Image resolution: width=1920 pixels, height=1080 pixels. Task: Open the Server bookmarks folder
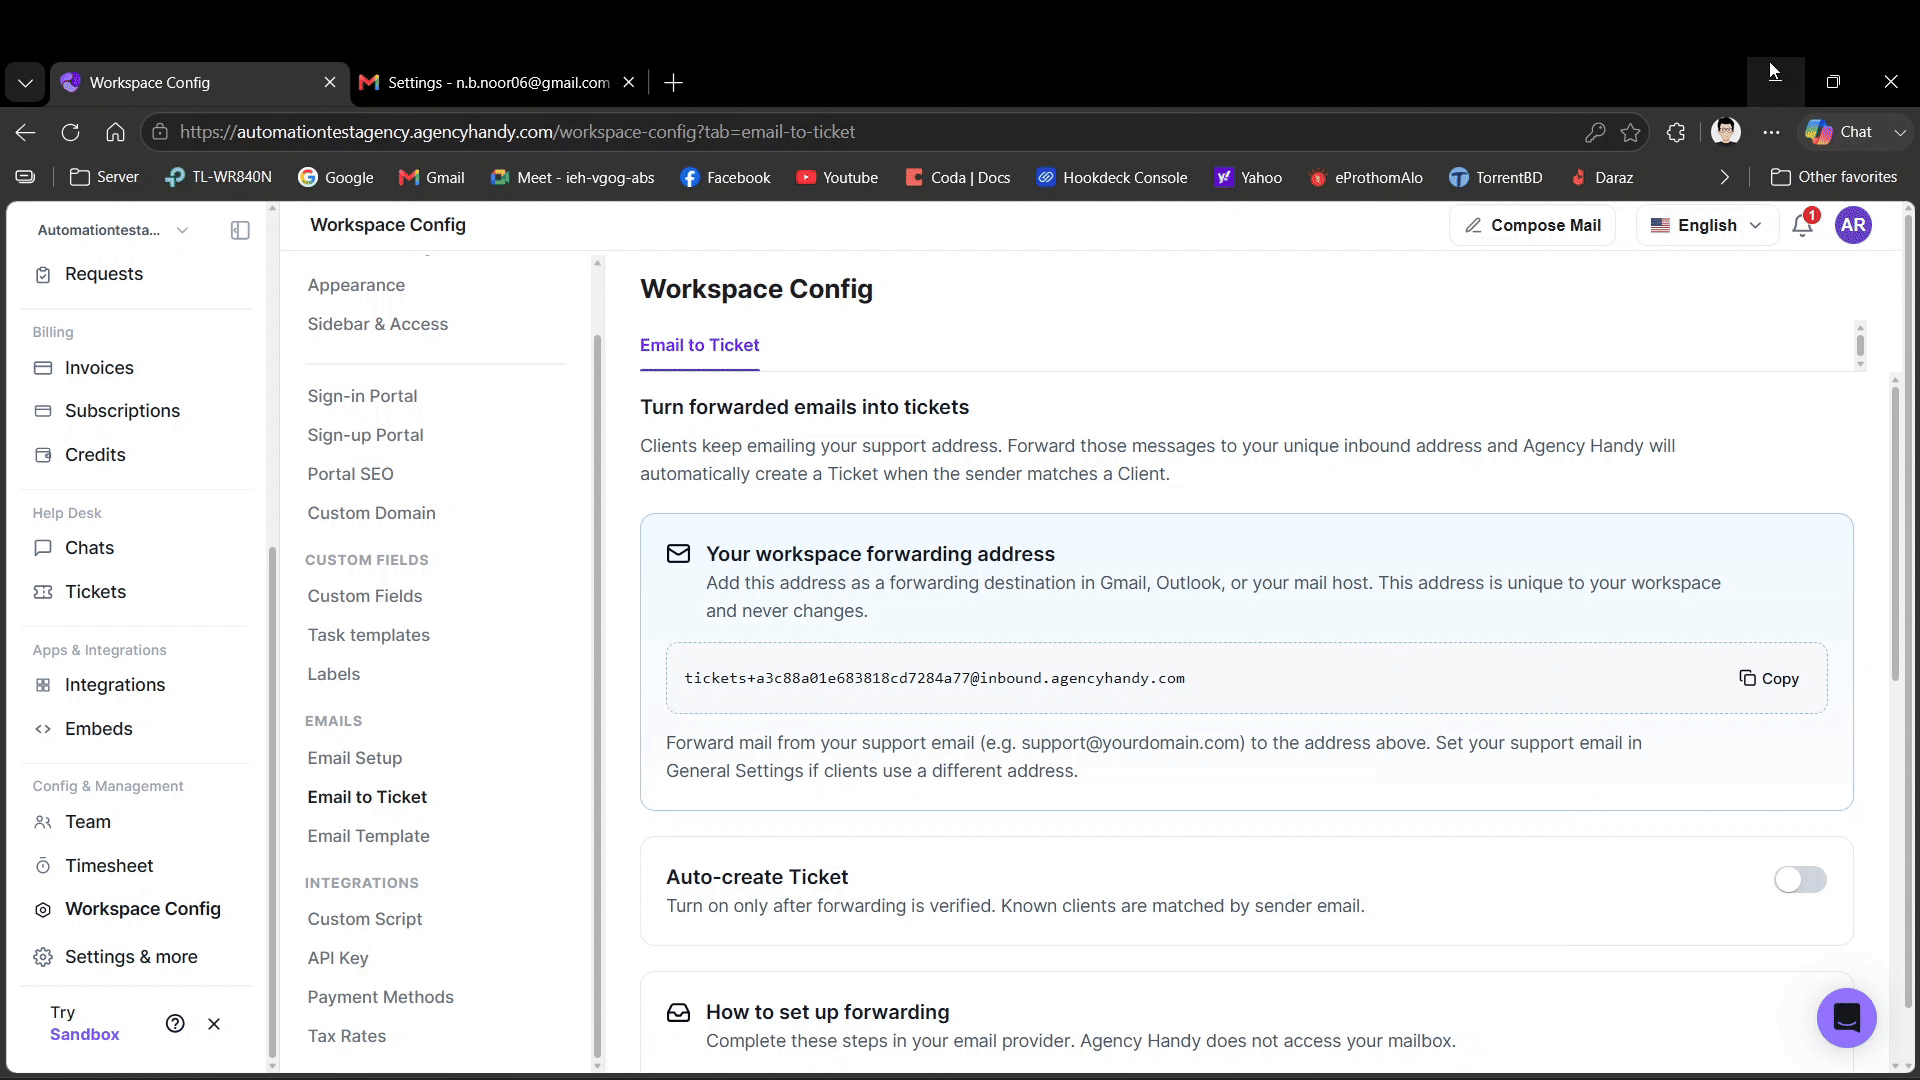[104, 177]
